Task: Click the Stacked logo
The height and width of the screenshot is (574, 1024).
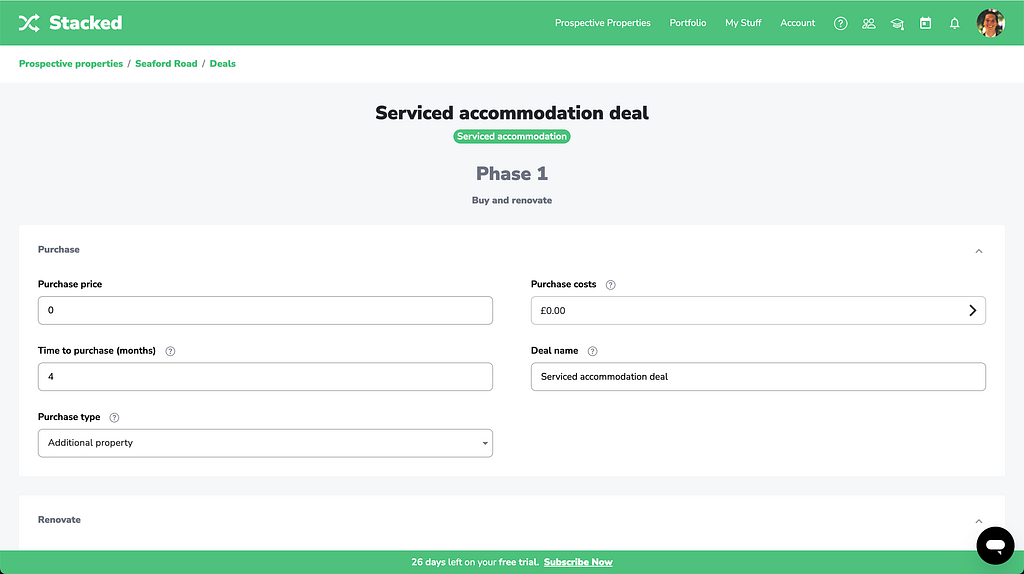Action: click(x=70, y=23)
